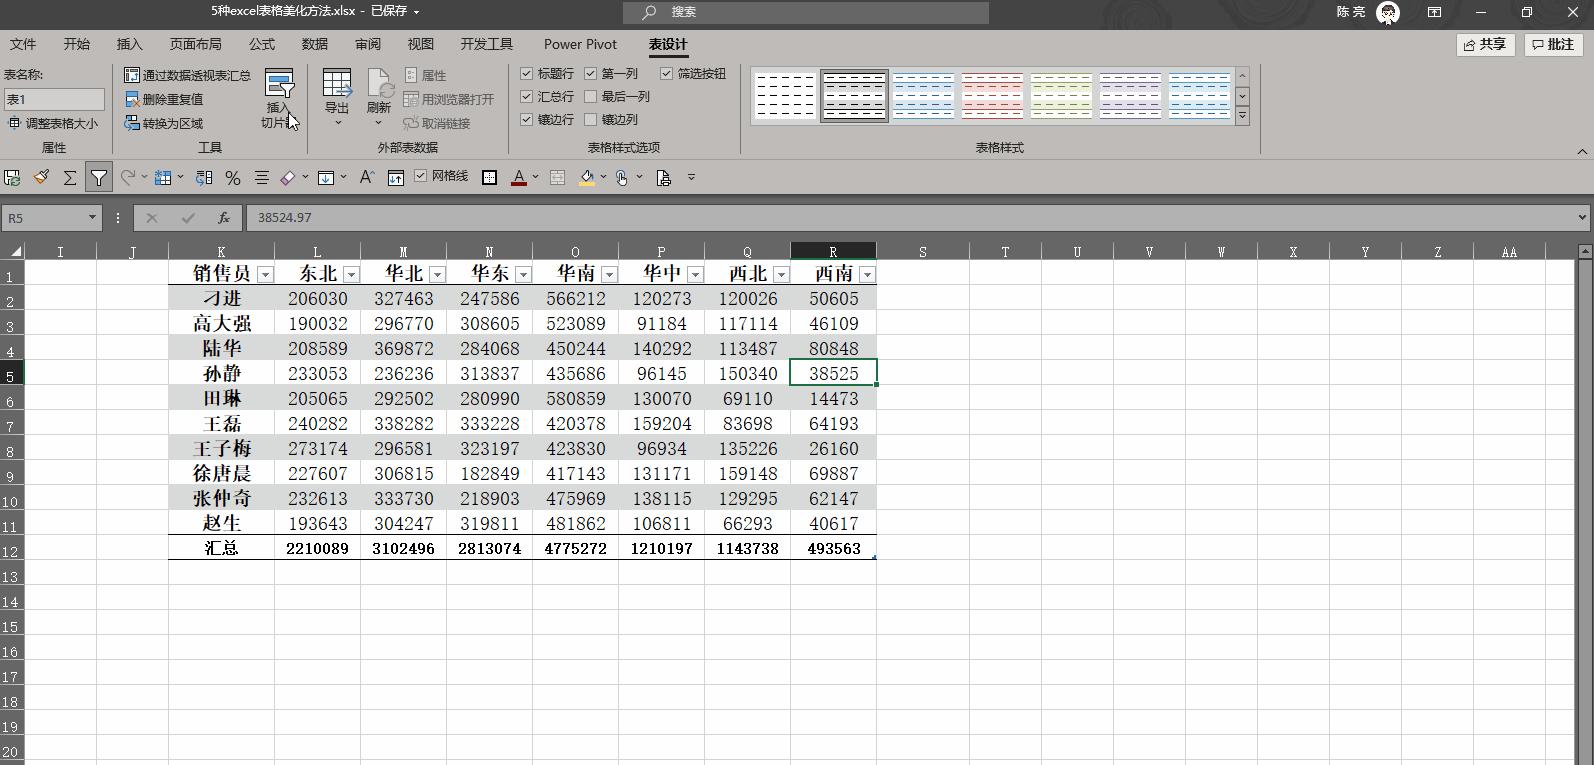Toggle the Filter funnel icon in quick toolbar
The image size is (1594, 765).
99,178
